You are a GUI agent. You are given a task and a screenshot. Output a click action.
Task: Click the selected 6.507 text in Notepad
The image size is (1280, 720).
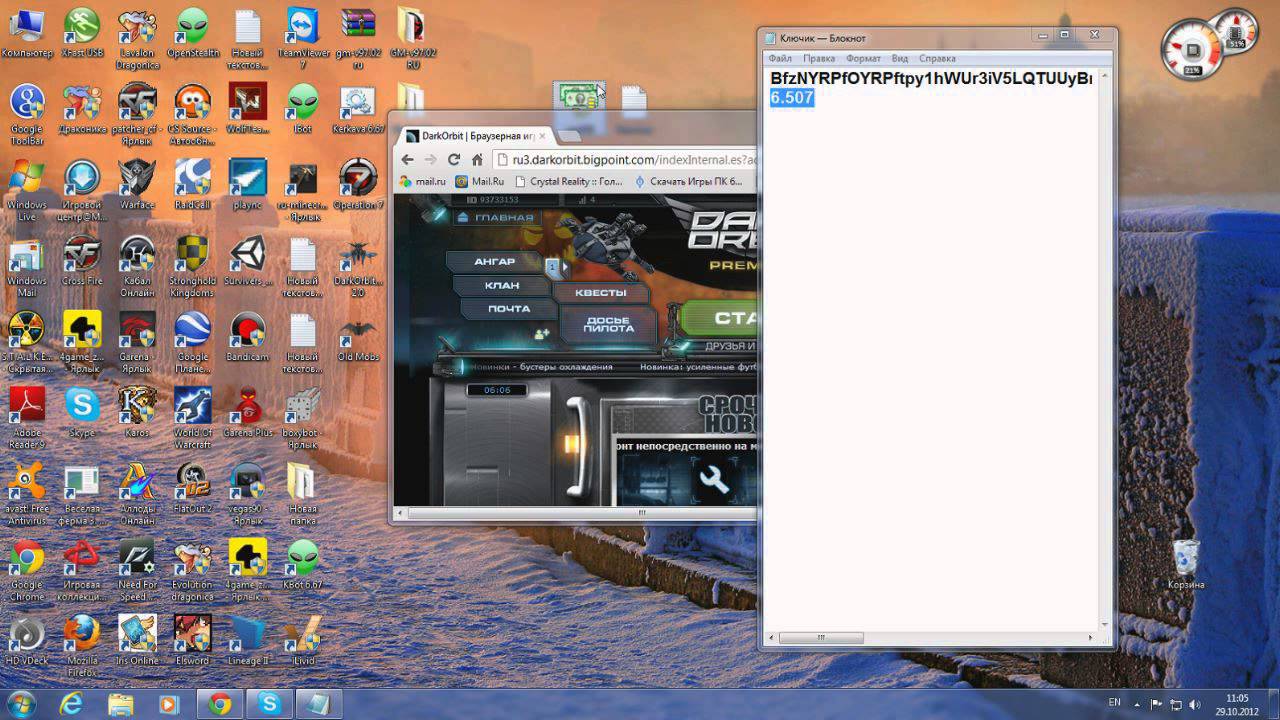point(792,97)
